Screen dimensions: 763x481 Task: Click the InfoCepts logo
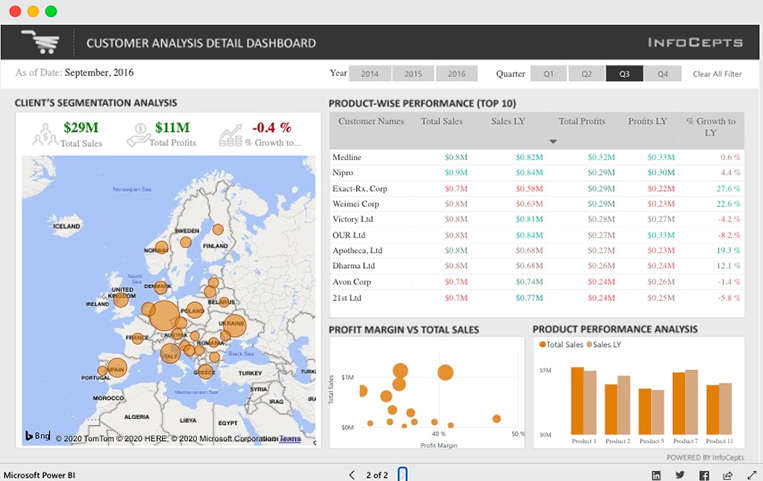(695, 43)
